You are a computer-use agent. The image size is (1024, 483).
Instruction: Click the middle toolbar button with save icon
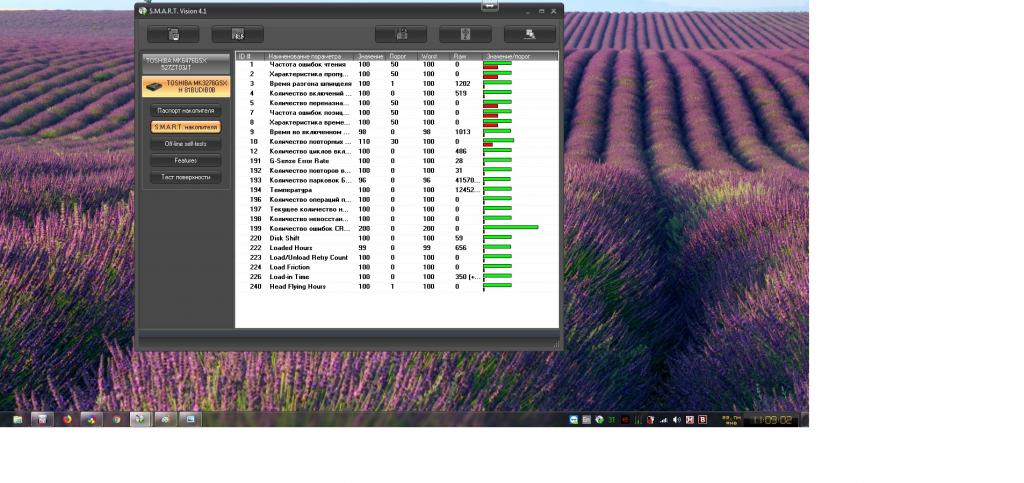tap(400, 34)
